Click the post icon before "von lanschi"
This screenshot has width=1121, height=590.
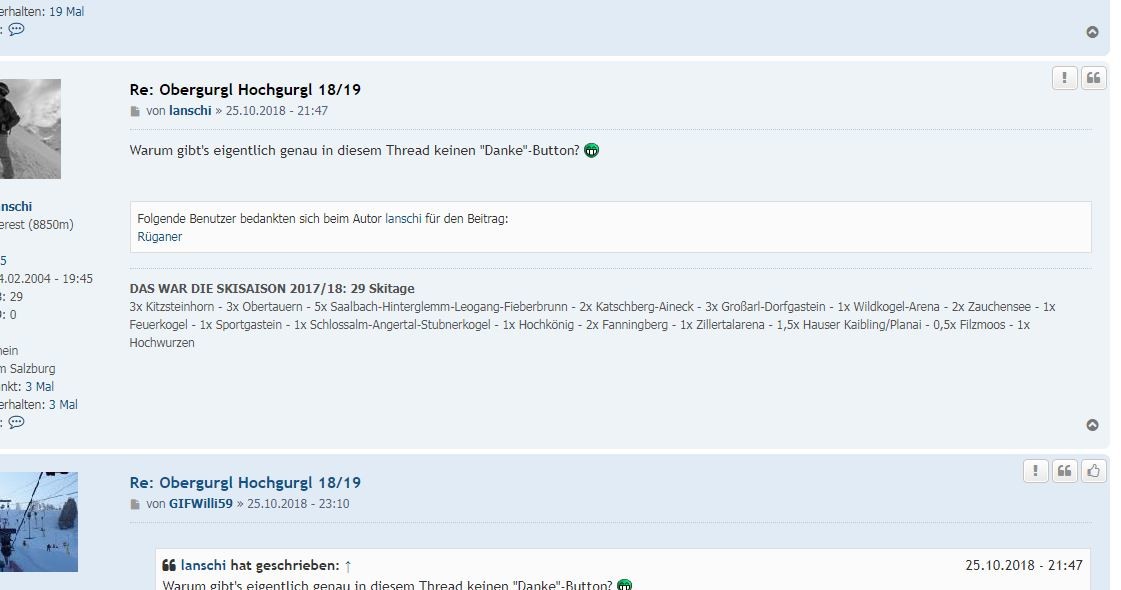135,112
